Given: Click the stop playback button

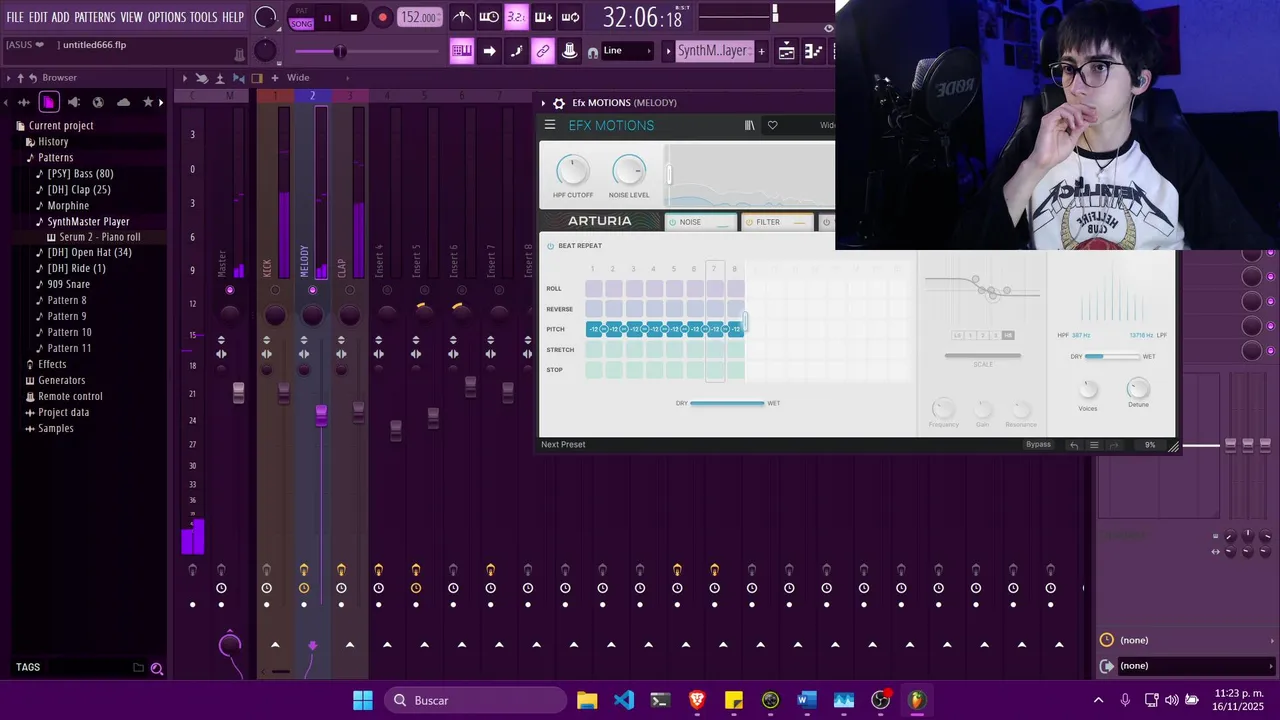Looking at the screenshot, I should (353, 17).
